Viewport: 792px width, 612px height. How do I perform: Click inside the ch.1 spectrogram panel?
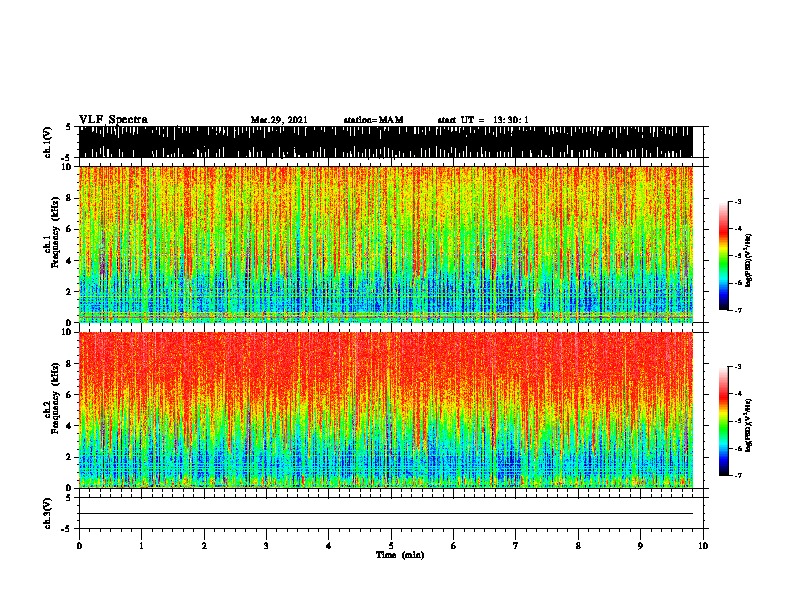(385, 244)
